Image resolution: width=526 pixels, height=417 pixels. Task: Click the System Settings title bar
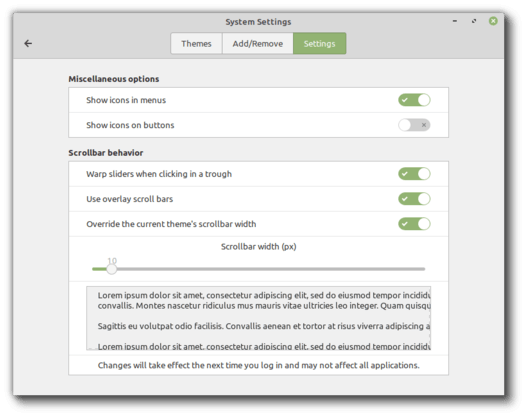pos(258,22)
